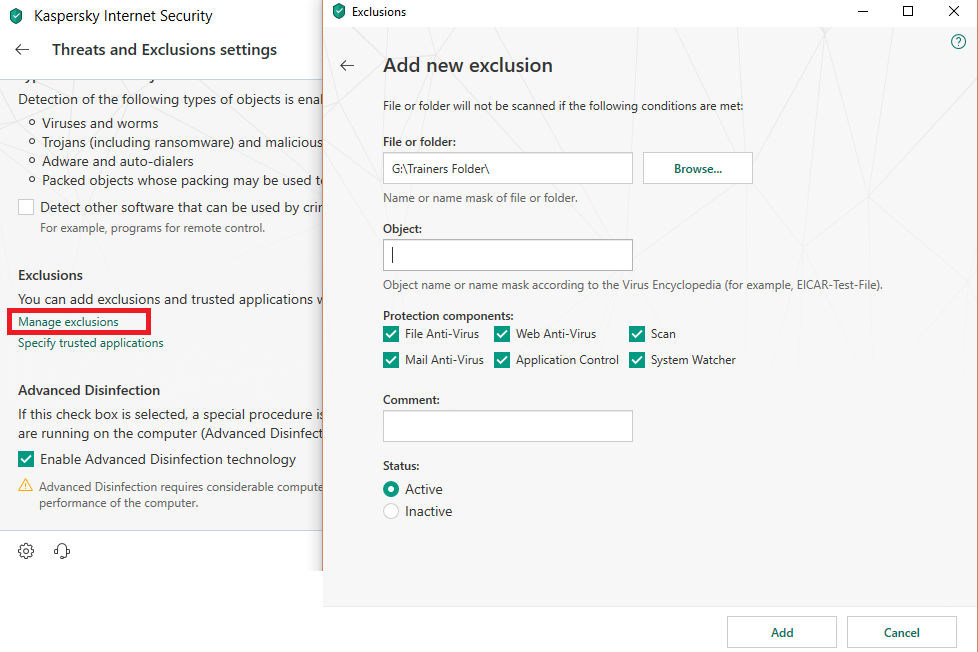Image resolution: width=978 pixels, height=652 pixels.
Task: Uncheck File Anti-Virus protection component
Action: (x=391, y=334)
